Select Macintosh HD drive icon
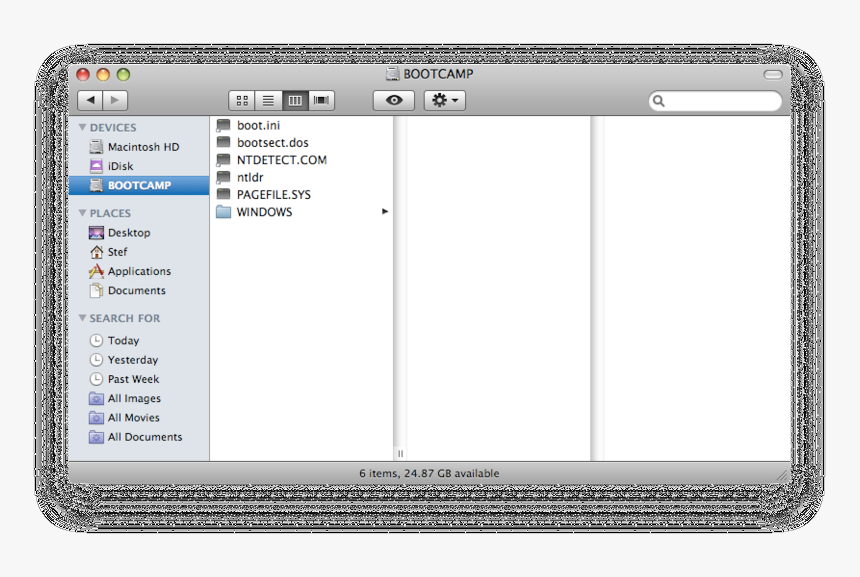The height and width of the screenshot is (577, 860). click(96, 146)
